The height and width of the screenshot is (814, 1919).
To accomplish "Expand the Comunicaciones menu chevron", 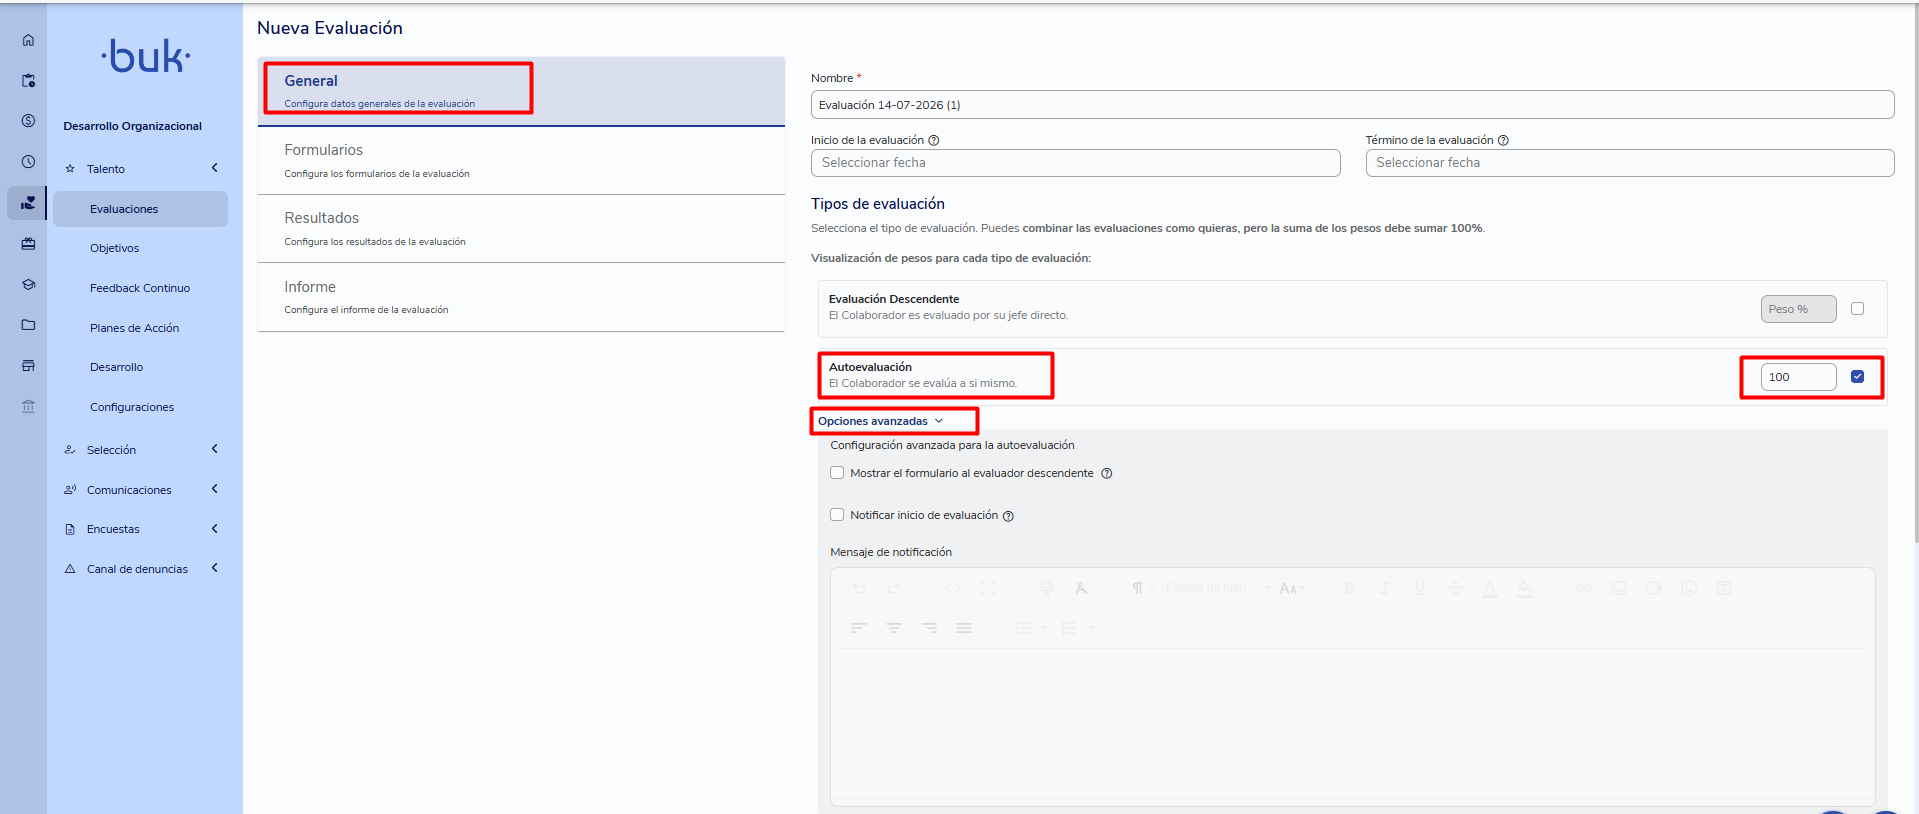I will click(214, 489).
